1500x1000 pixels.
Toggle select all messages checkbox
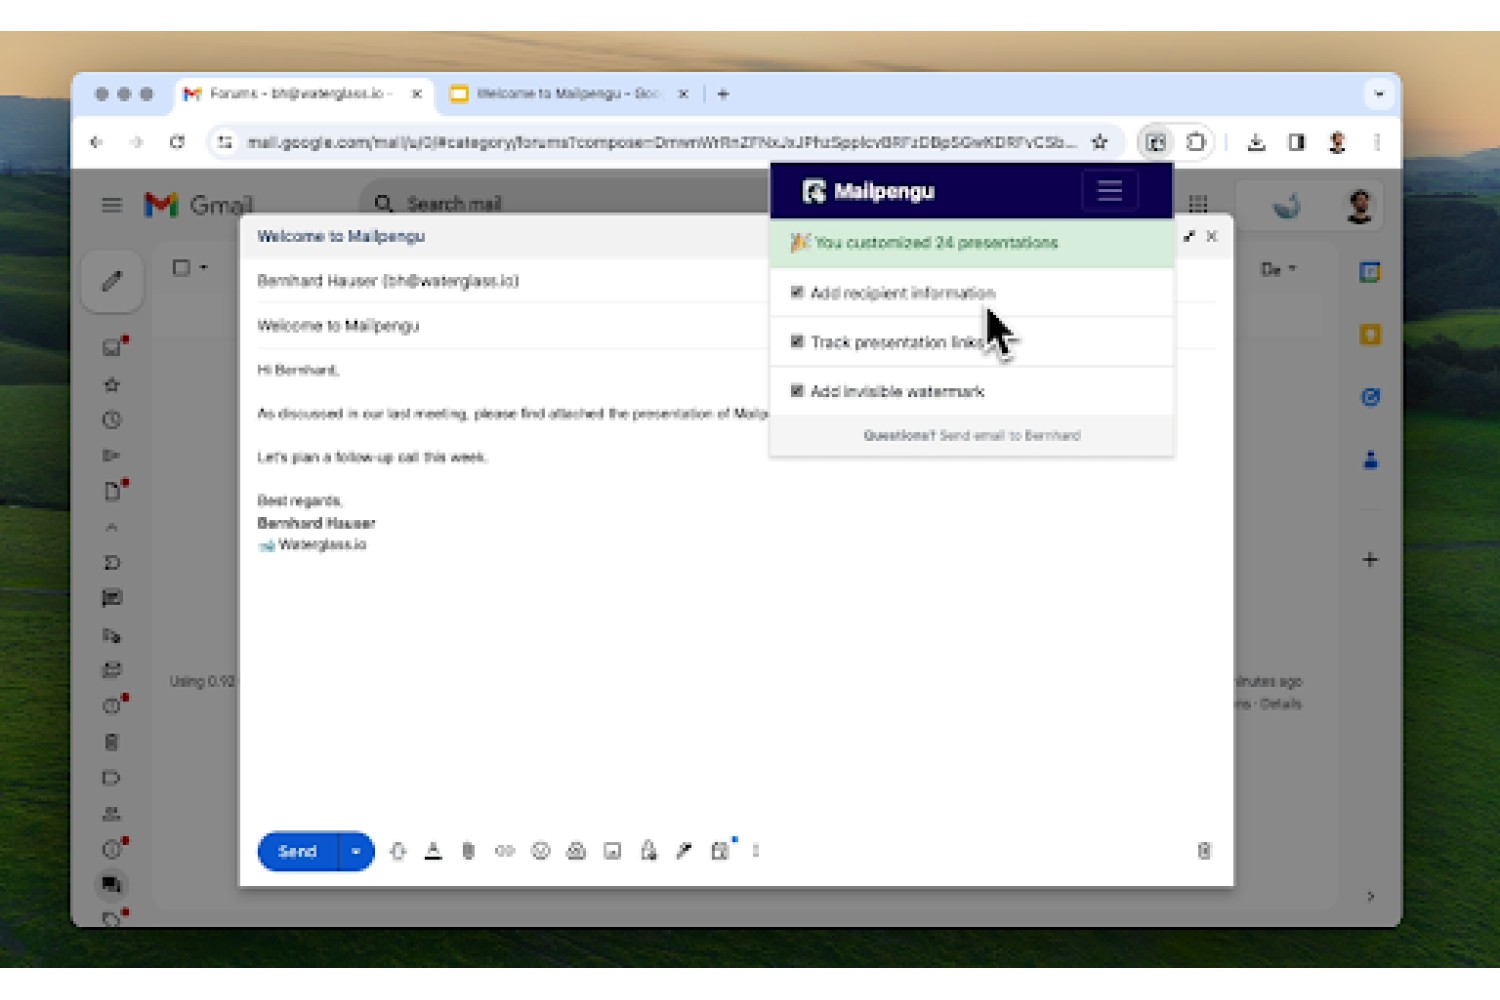(181, 268)
